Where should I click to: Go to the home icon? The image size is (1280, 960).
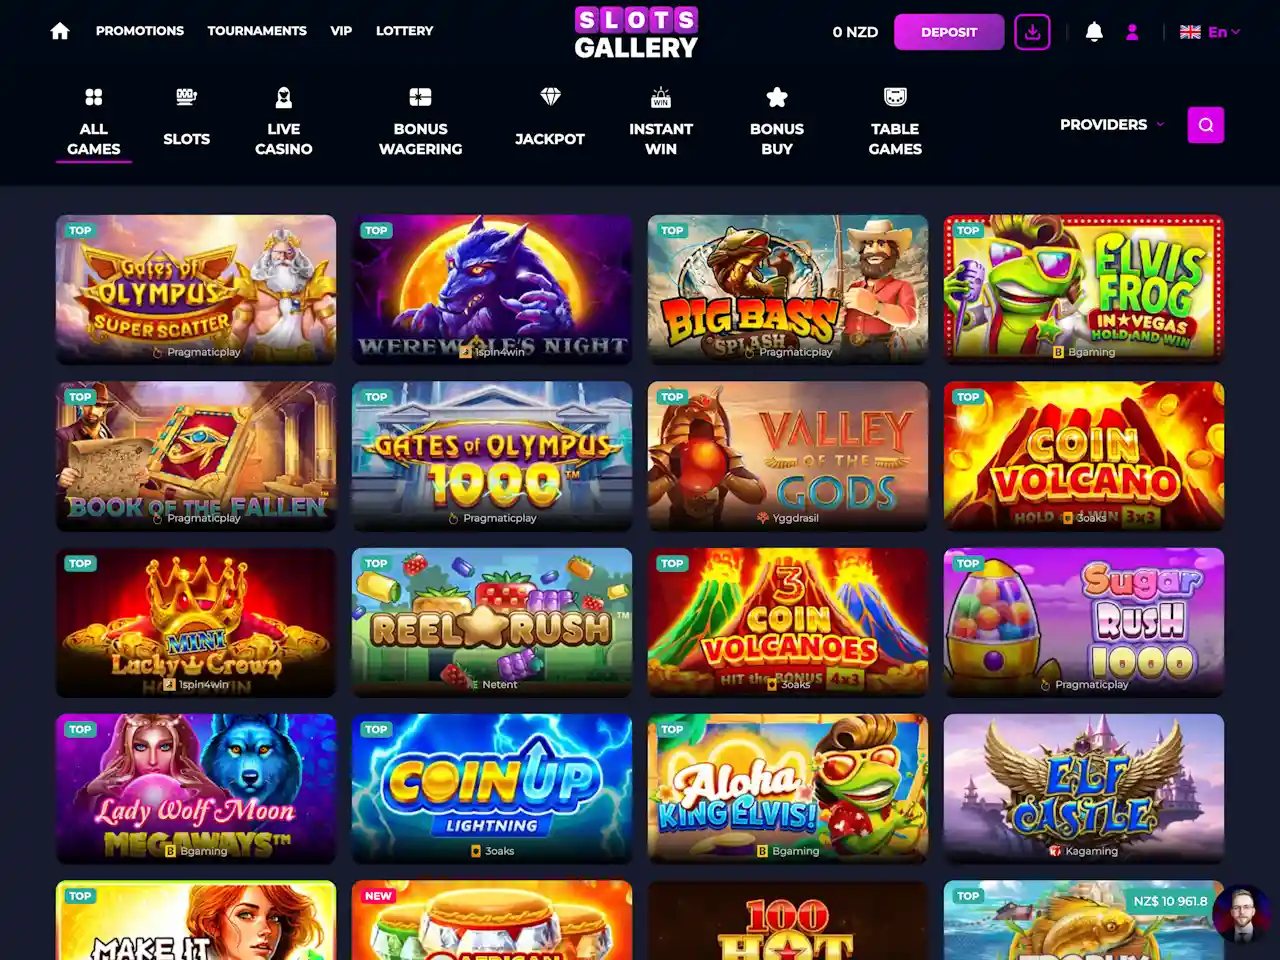[x=60, y=31]
